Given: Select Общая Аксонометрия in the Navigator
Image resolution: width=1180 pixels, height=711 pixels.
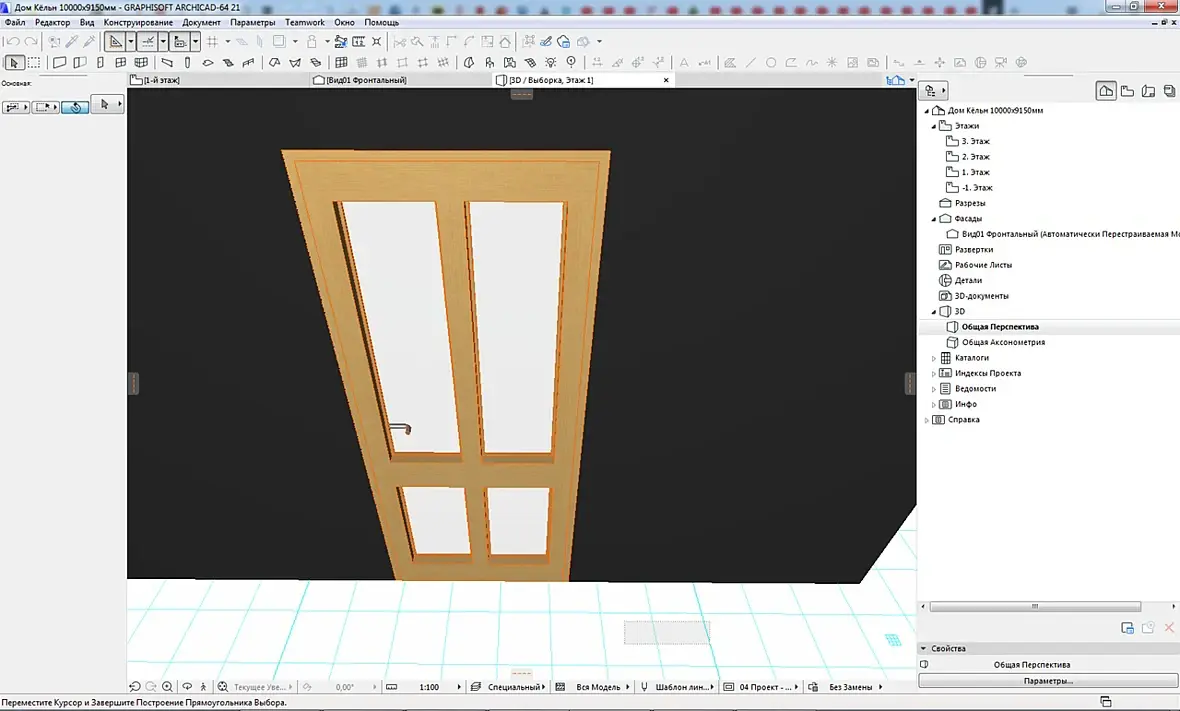Looking at the screenshot, I should click(x=1003, y=342).
